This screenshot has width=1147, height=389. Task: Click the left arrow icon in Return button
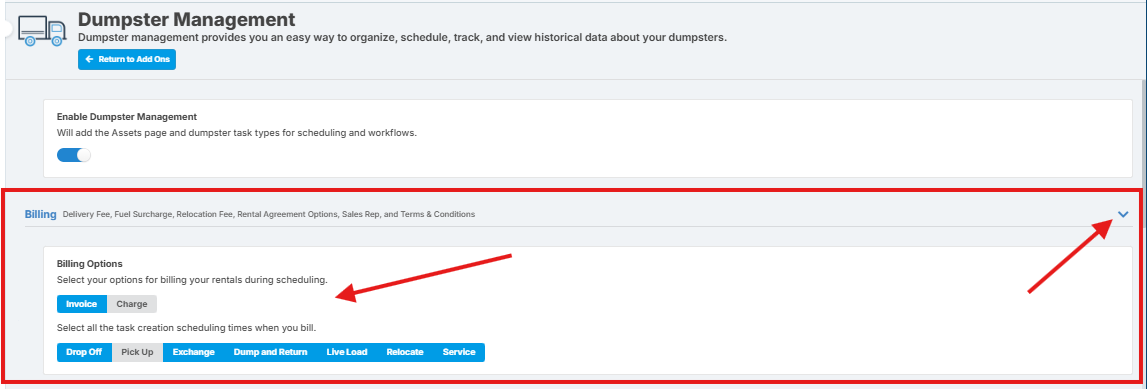pos(89,59)
